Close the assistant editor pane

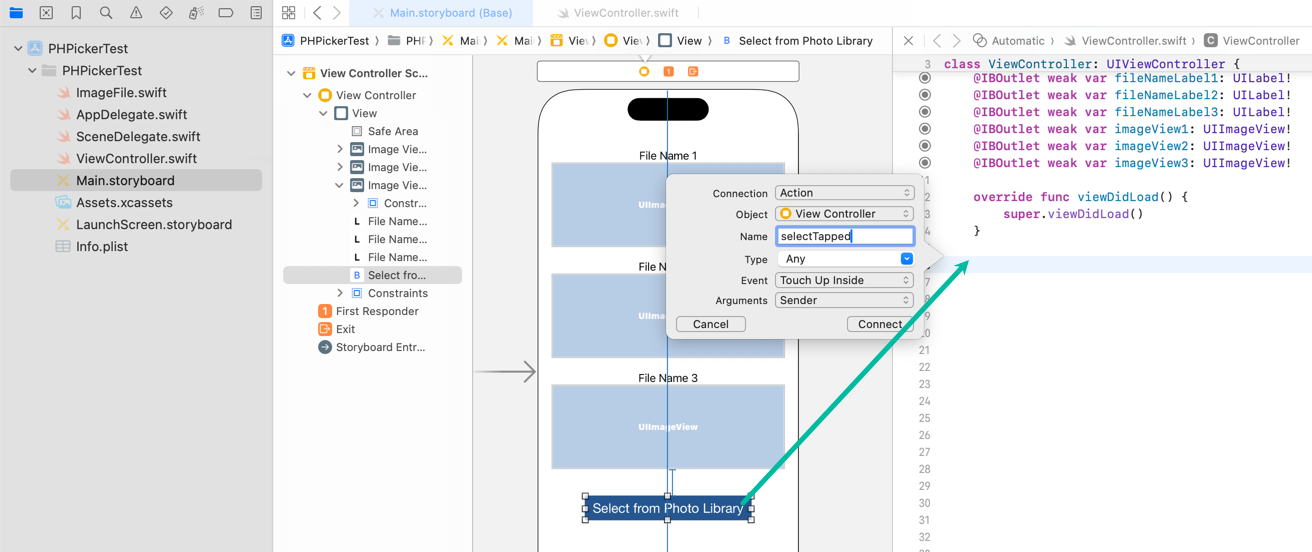click(x=908, y=41)
